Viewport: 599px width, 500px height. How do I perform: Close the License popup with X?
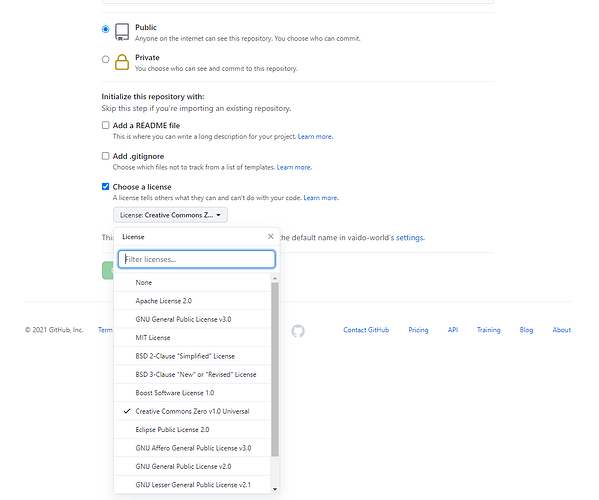pos(270,236)
